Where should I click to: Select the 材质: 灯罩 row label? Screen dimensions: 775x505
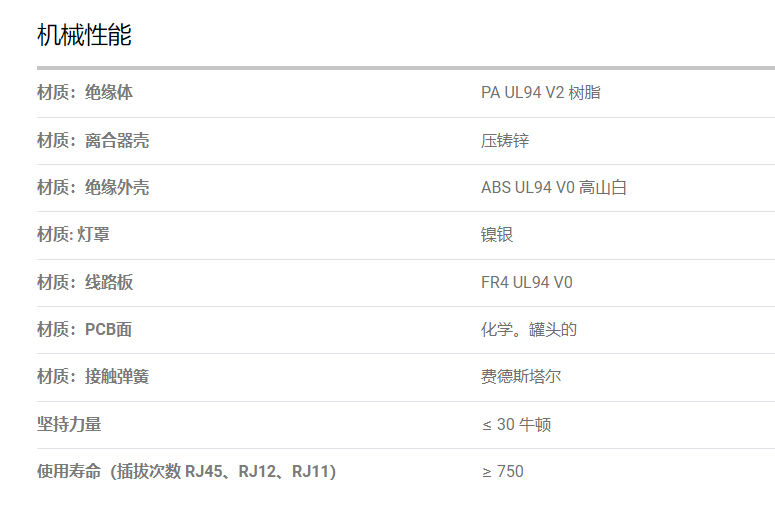click(x=73, y=234)
